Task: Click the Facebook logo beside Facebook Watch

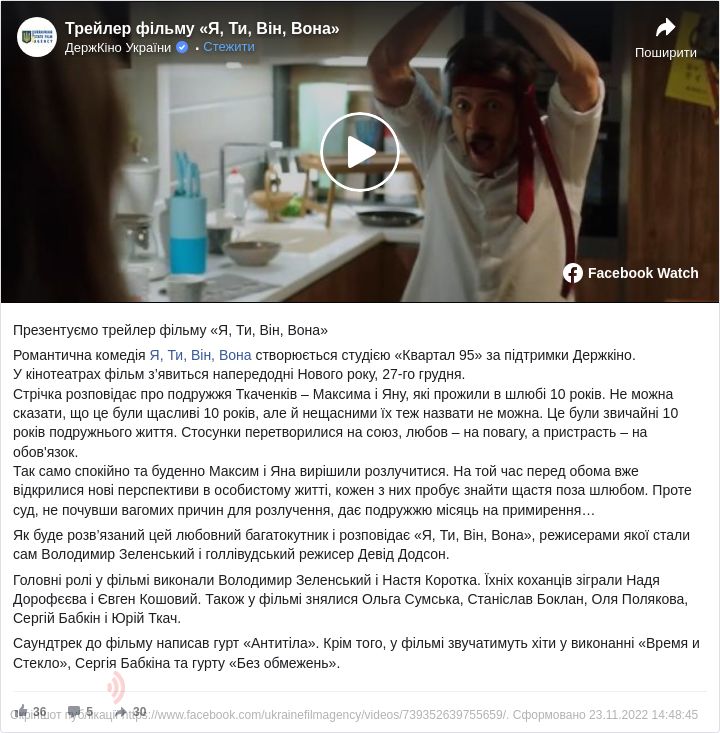Action: [x=573, y=273]
